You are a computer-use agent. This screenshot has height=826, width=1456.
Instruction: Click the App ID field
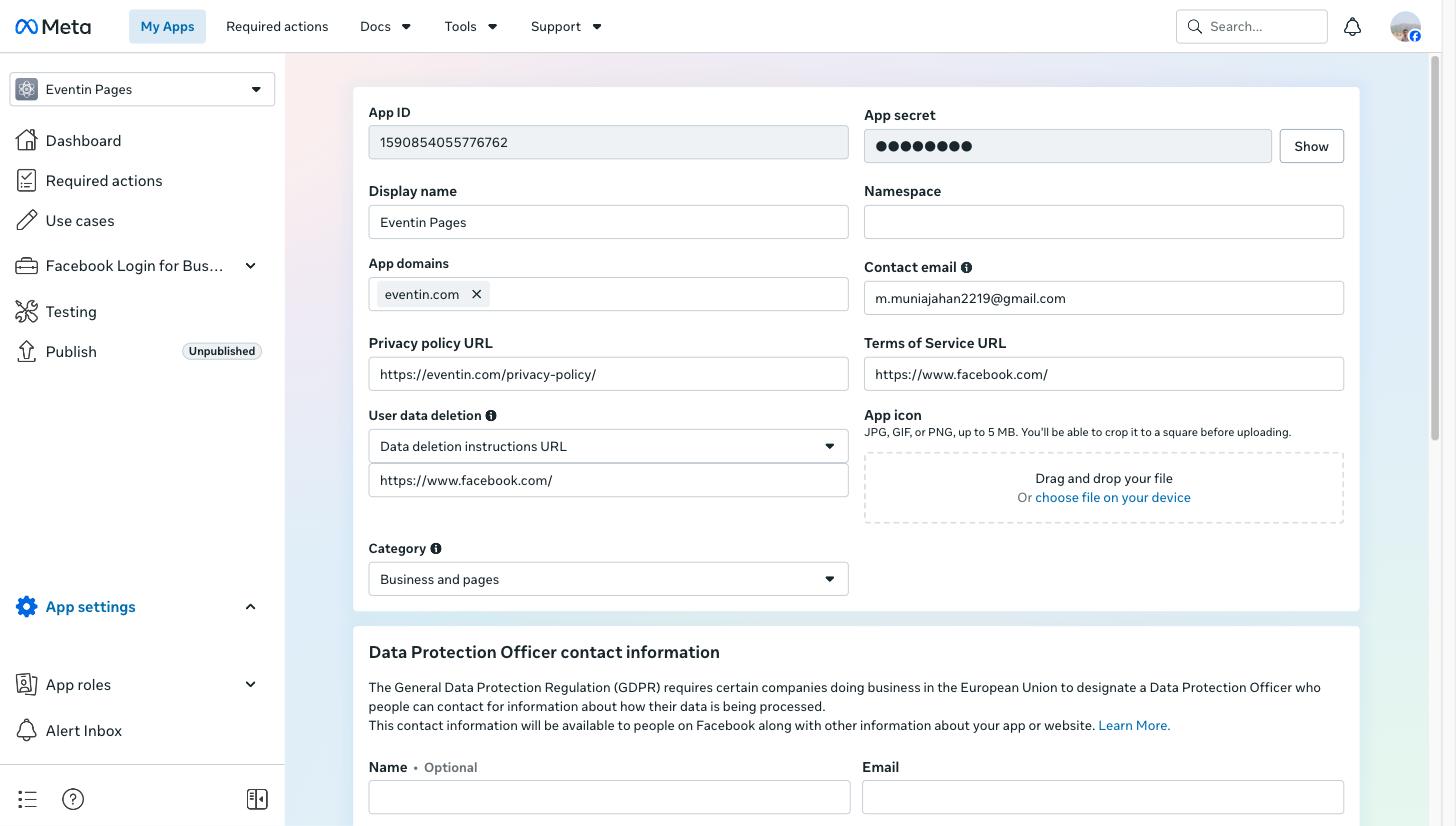[608, 142]
